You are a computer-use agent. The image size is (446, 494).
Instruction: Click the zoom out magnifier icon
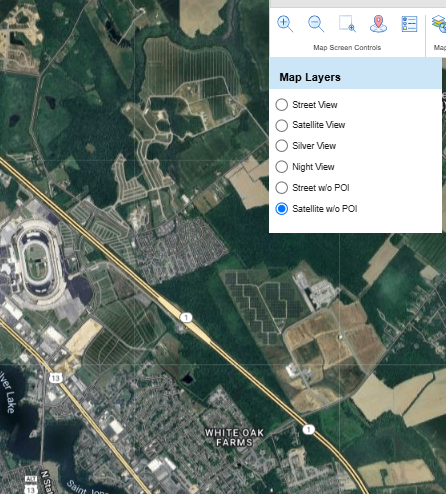[316, 24]
